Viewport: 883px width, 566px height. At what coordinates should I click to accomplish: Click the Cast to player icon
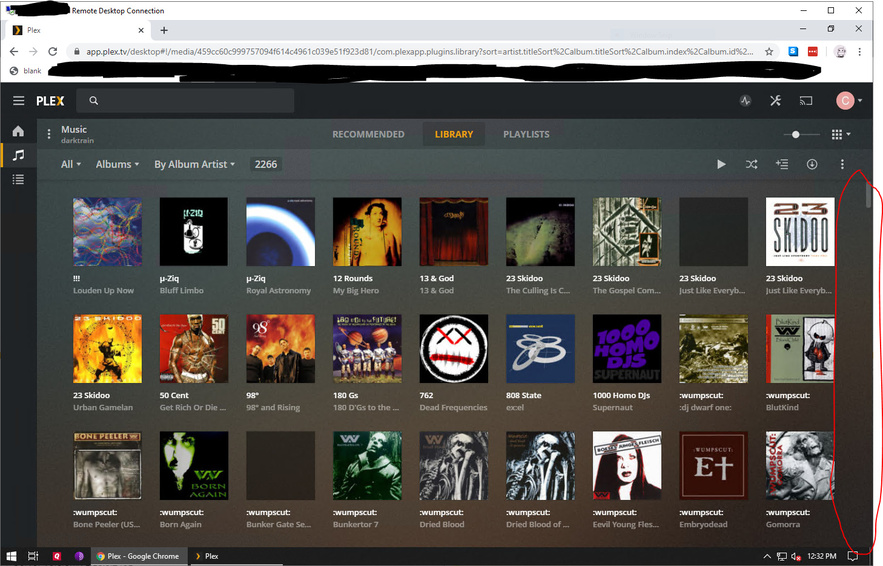[806, 101]
